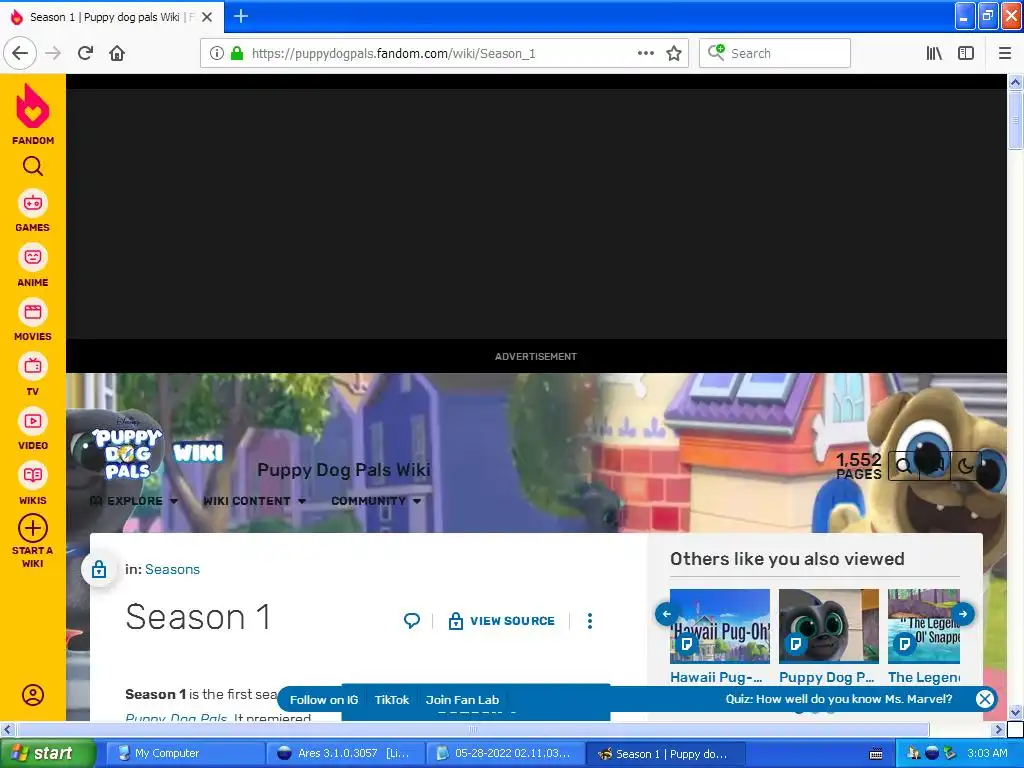Open the Anime section icon
The height and width of the screenshot is (768, 1024).
point(33,257)
